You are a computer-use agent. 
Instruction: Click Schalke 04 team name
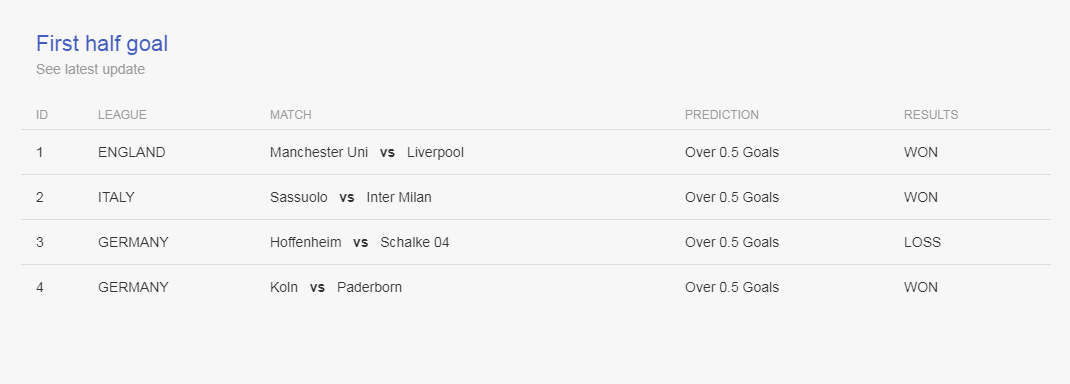click(415, 242)
